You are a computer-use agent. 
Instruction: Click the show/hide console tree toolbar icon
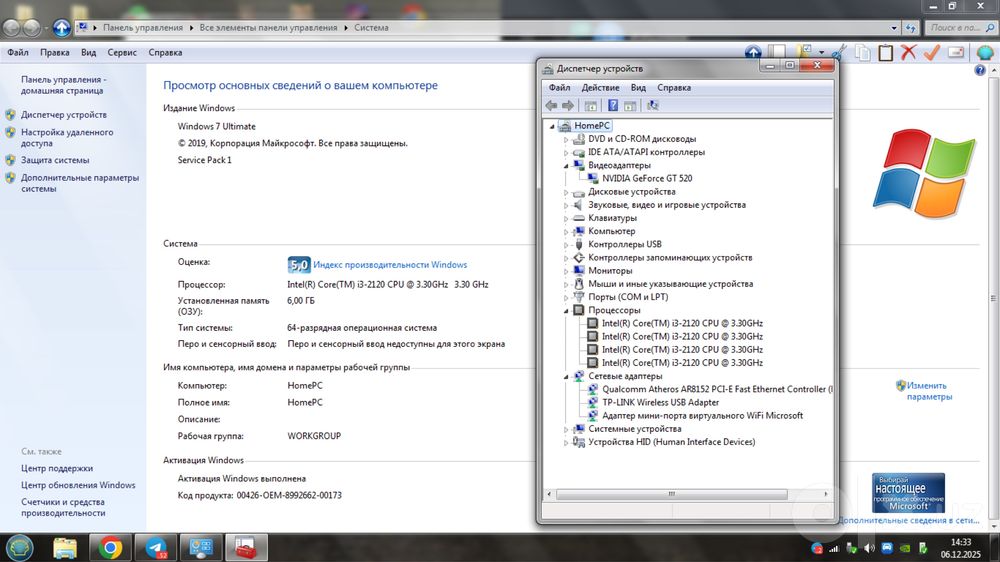pyautogui.click(x=591, y=106)
